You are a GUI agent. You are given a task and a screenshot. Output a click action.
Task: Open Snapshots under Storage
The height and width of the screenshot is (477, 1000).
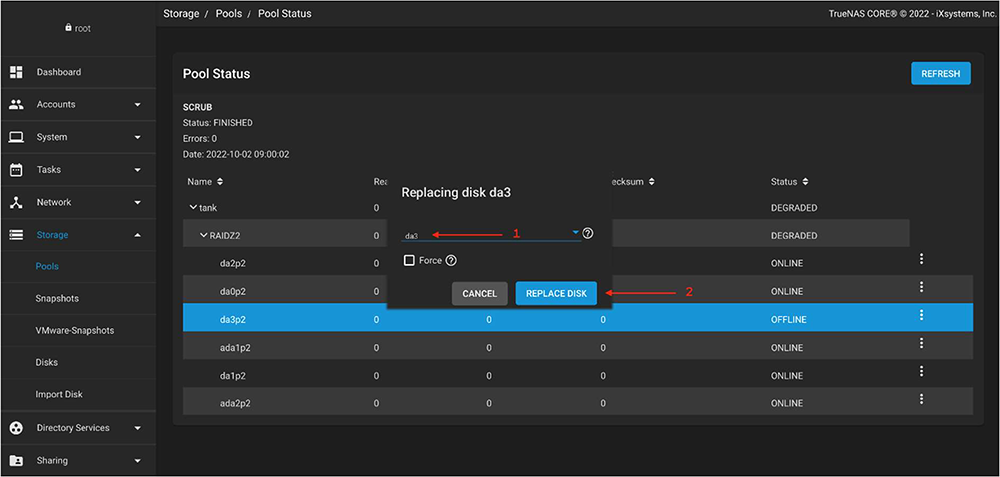click(57, 298)
